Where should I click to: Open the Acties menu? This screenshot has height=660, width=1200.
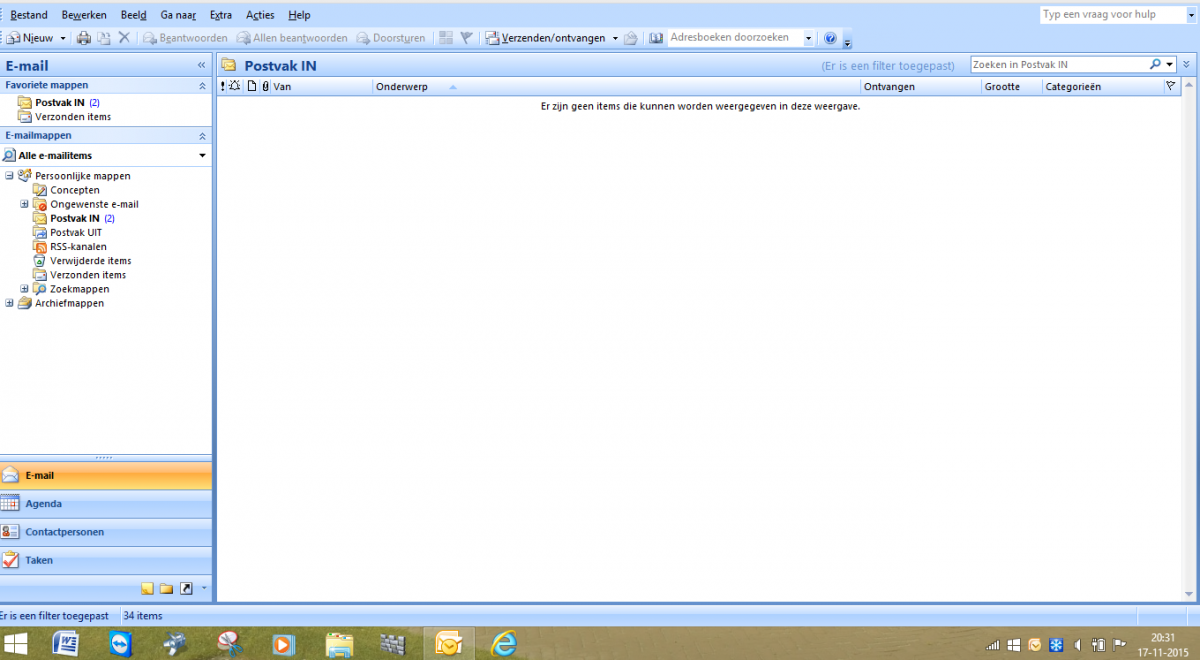pyautogui.click(x=260, y=15)
